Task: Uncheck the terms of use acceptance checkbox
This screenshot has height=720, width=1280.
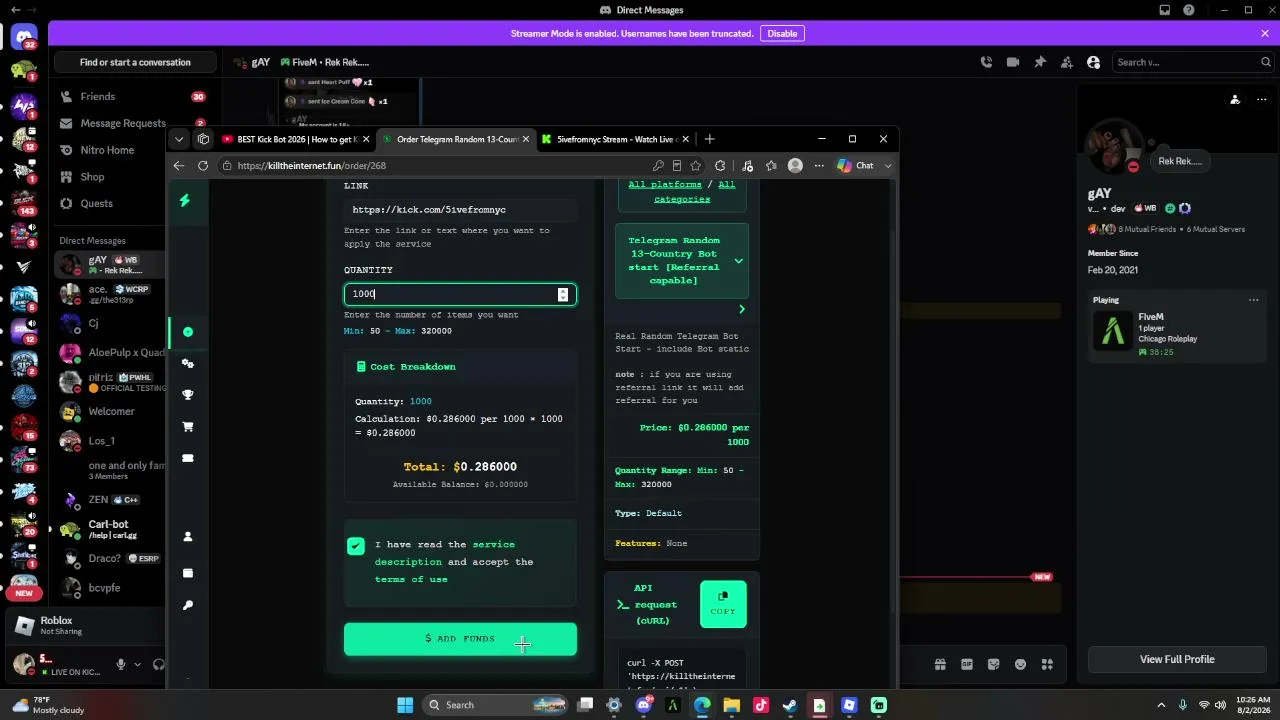Action: pos(356,545)
